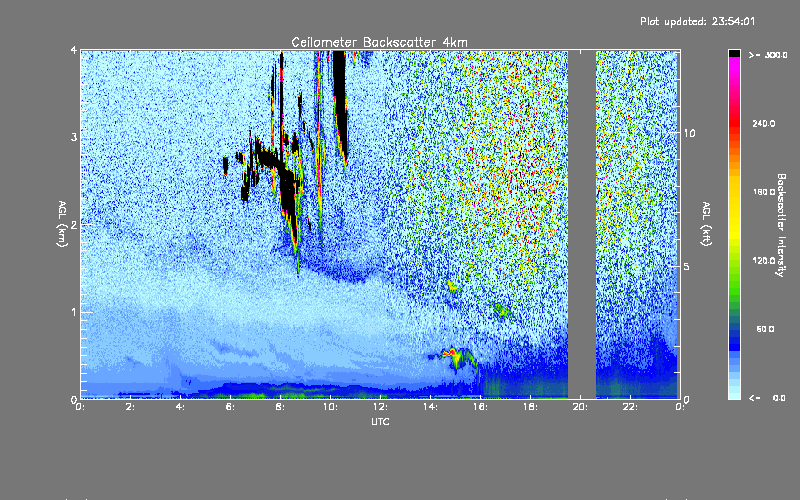Click the '>= 300.0' colorbar label
Viewport: 800px width, 500px height.
click(x=768, y=55)
